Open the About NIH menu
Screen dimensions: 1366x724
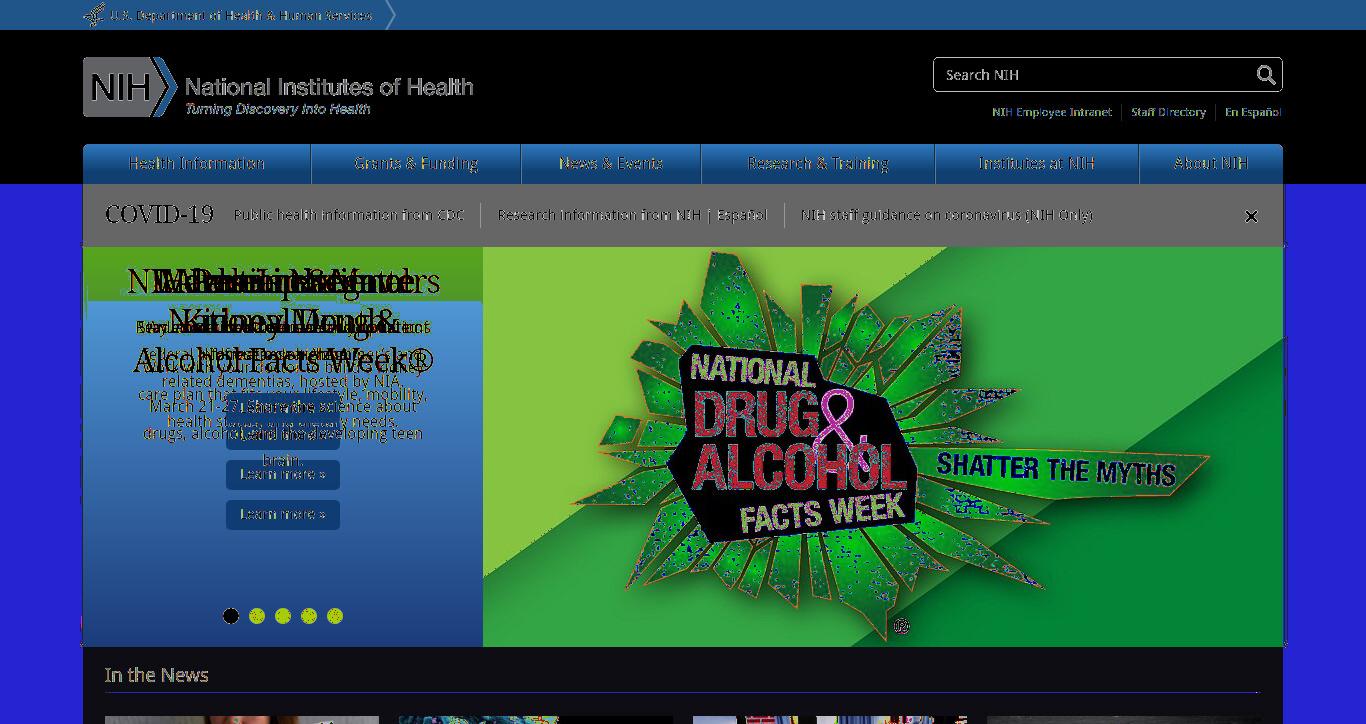pyautogui.click(x=1211, y=164)
